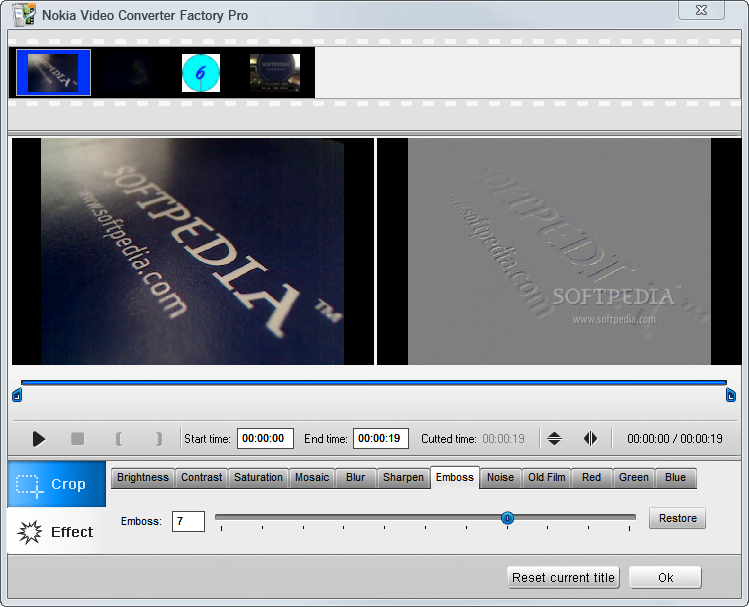The width and height of the screenshot is (749, 607).
Task: Select the second dark thumbnail
Action: pos(128,73)
